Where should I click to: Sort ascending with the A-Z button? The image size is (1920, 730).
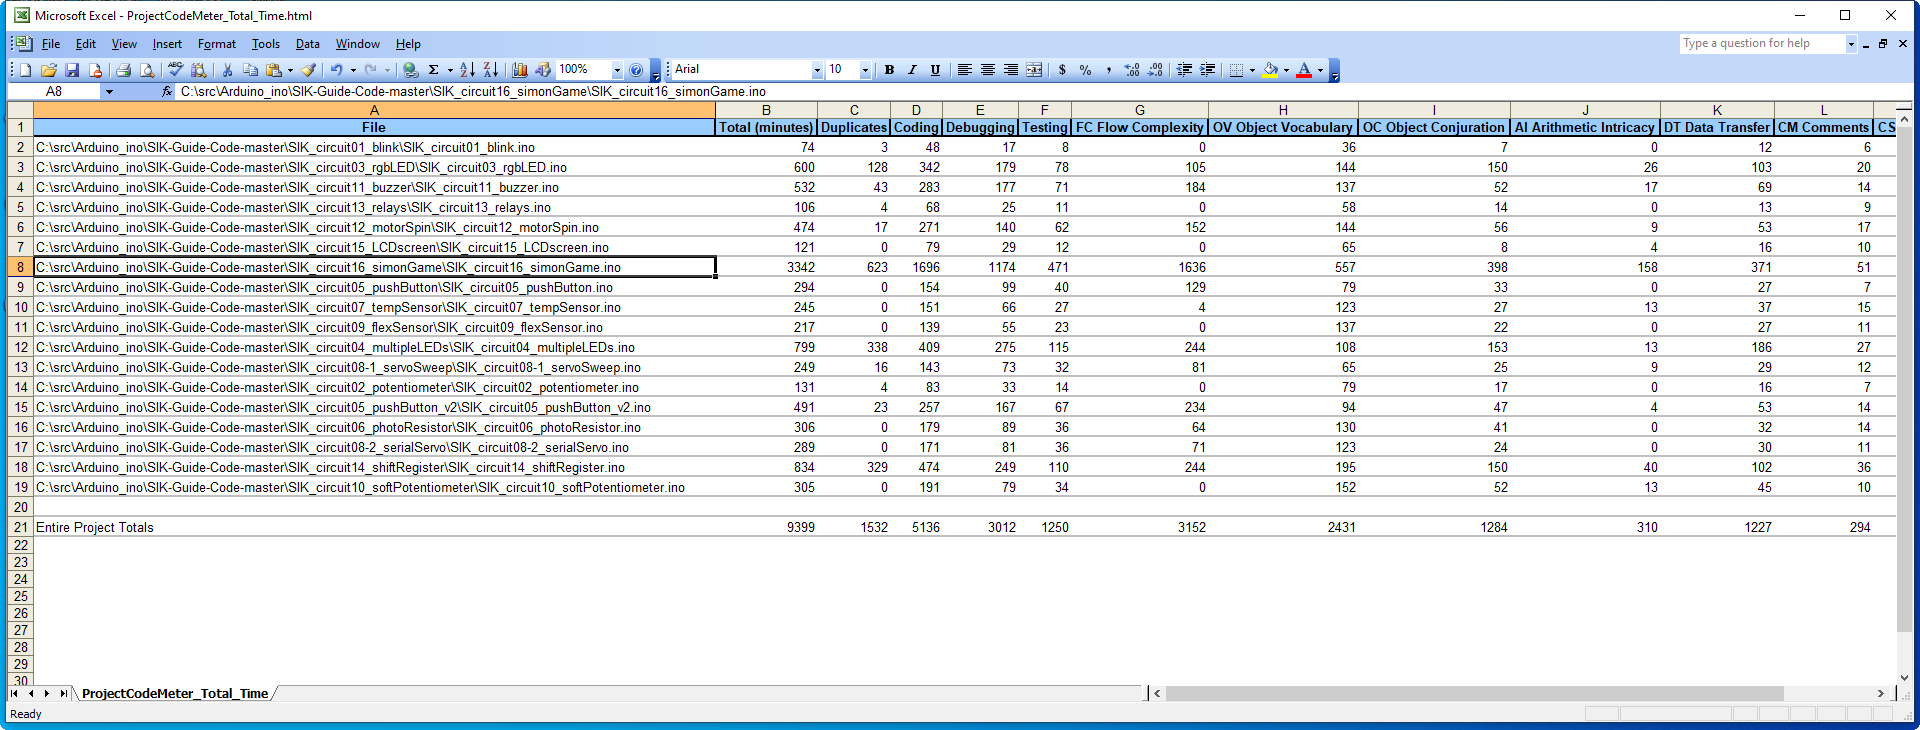pos(467,70)
